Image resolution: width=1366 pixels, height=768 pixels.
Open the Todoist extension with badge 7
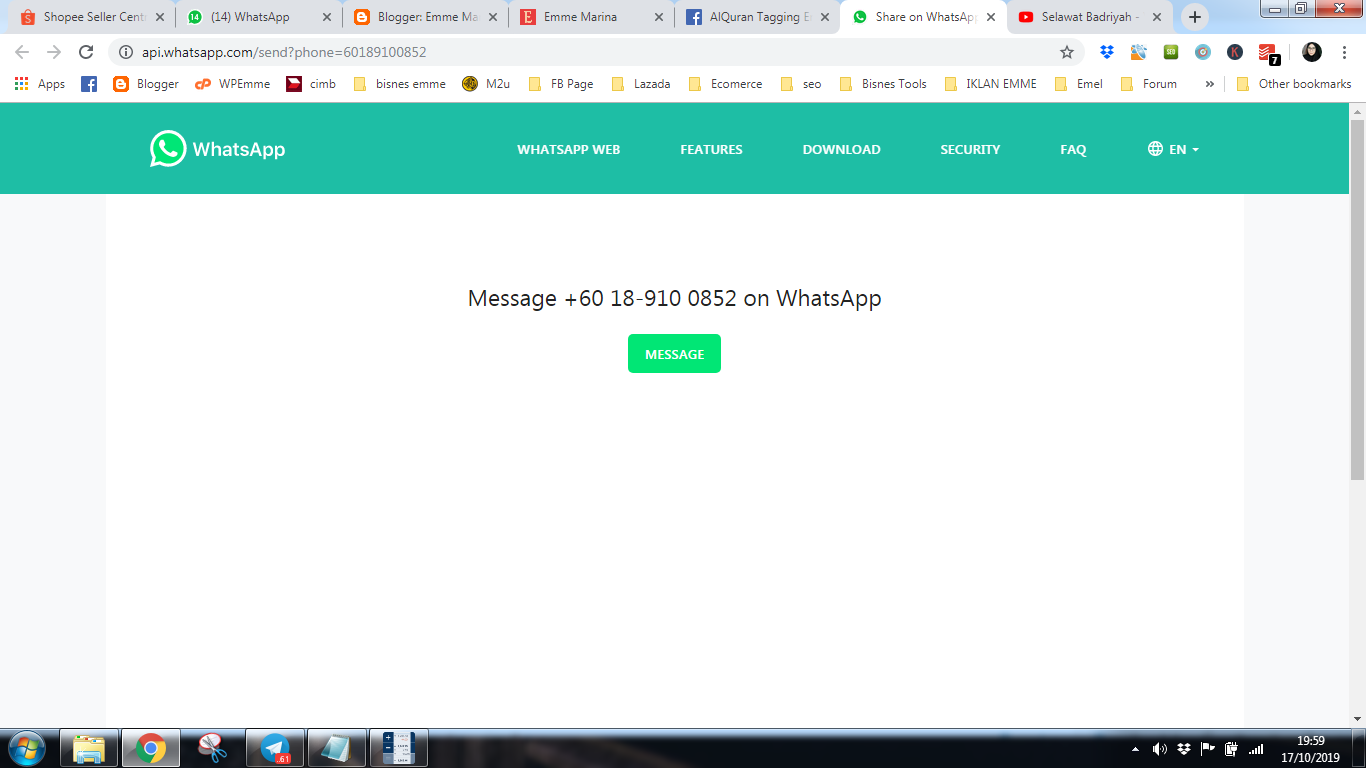click(x=1268, y=53)
